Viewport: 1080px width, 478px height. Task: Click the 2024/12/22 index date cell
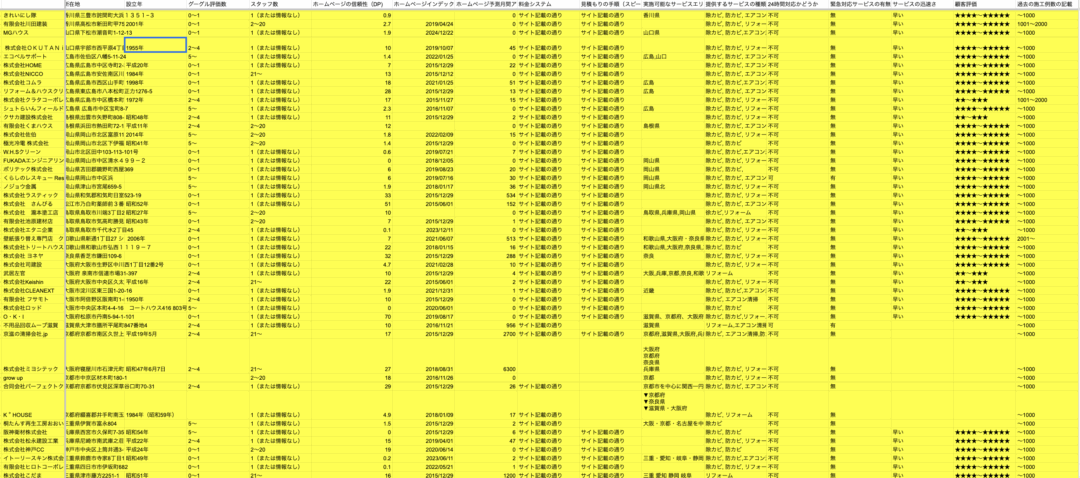click(x=423, y=32)
